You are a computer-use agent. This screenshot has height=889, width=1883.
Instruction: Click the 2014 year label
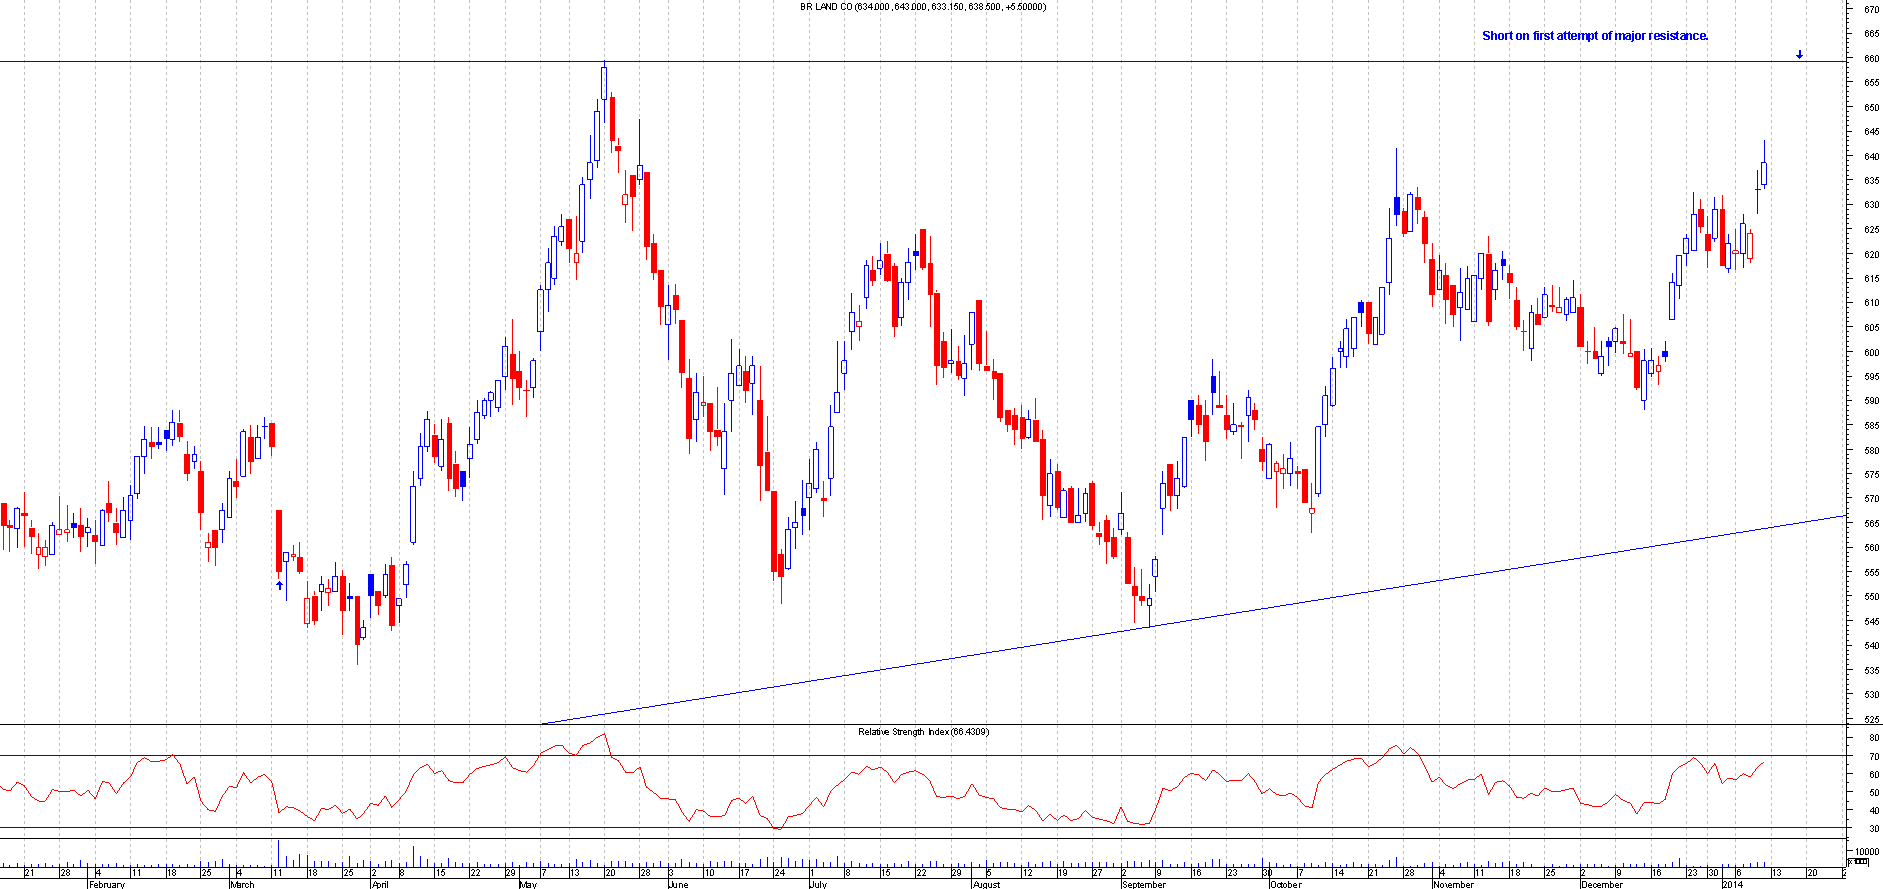1732,884
